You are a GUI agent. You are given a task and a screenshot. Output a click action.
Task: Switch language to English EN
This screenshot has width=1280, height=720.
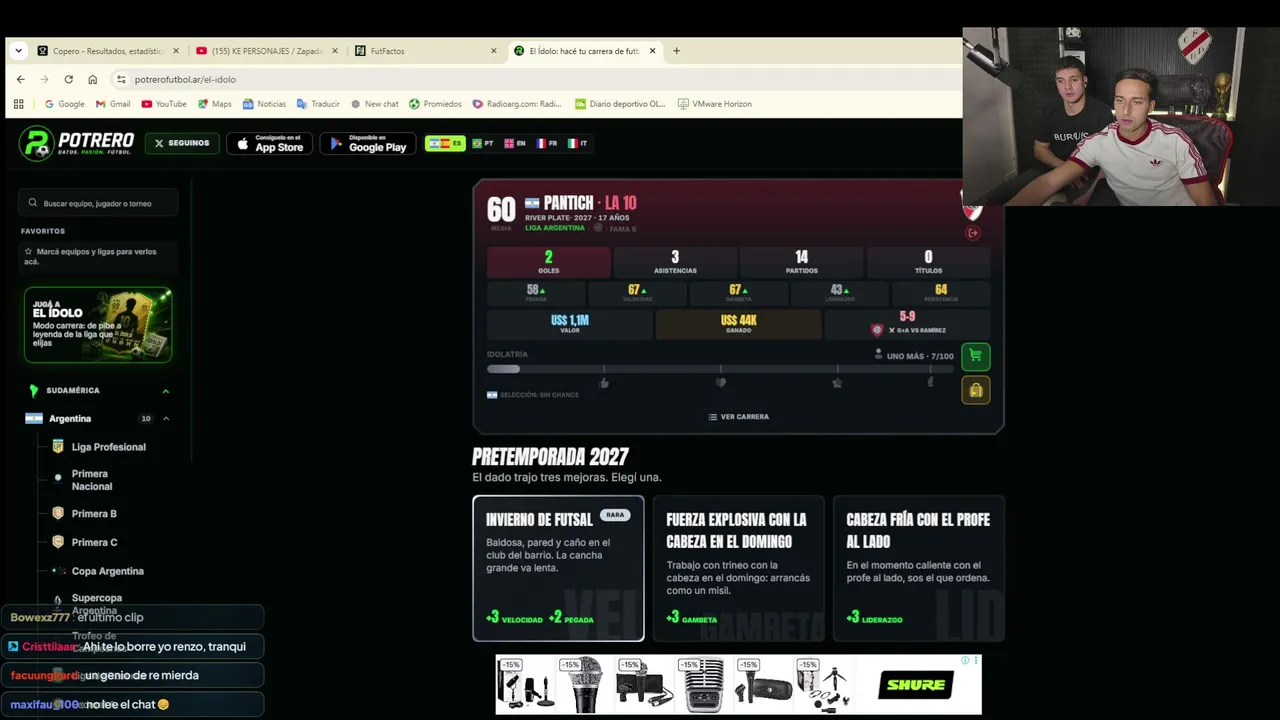pyautogui.click(x=515, y=143)
